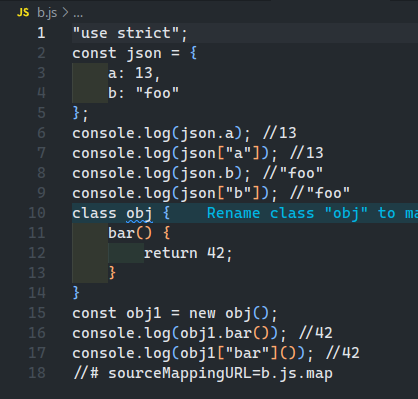Click the JS file icon in breadcrumb
This screenshot has width=418, height=399.
[x=23, y=13]
